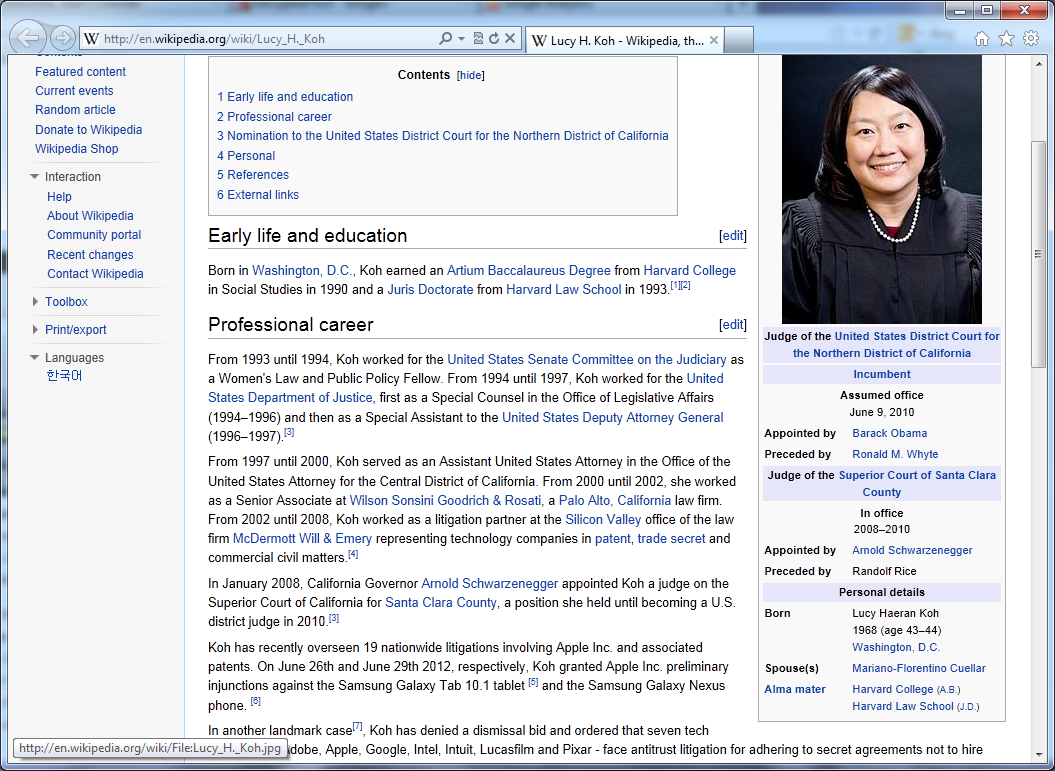Image resolution: width=1055 pixels, height=771 pixels.
Task: Open the Lucy Koh portrait photo
Action: [881, 189]
